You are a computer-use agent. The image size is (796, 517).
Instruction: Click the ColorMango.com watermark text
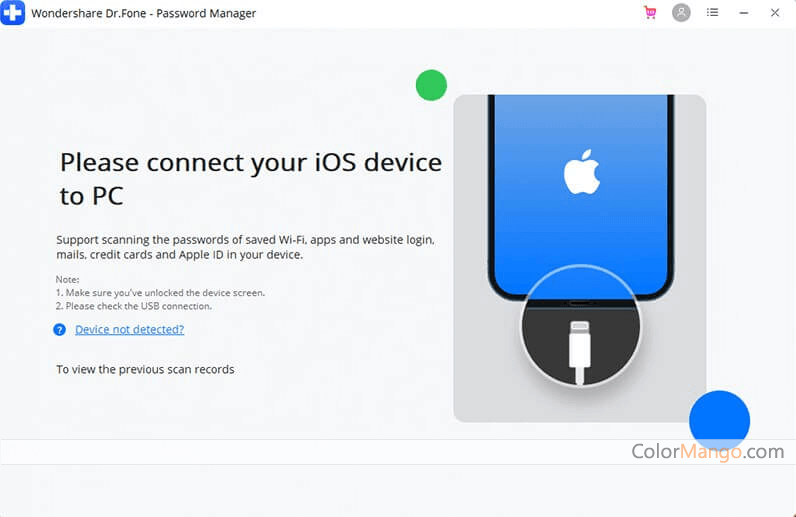(707, 452)
